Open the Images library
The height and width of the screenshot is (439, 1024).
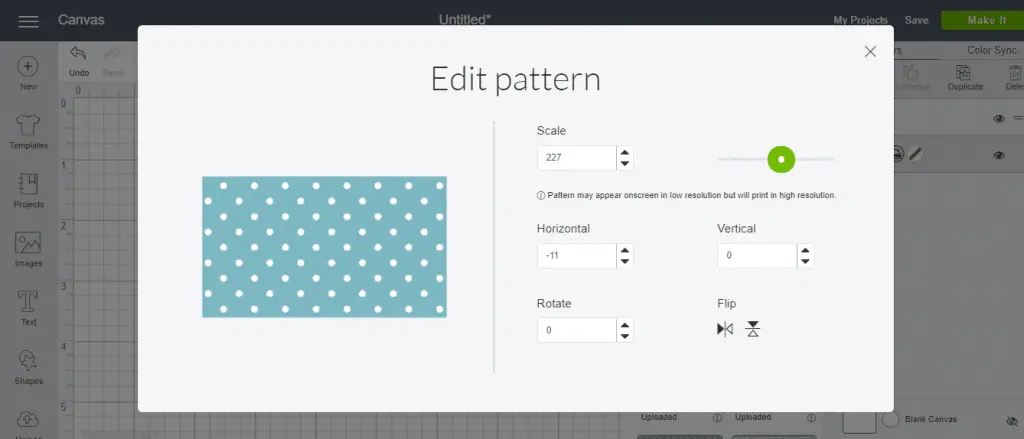[28, 249]
